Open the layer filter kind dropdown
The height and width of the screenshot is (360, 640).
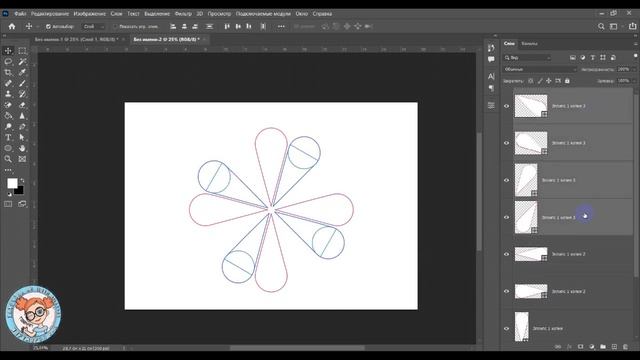coord(527,58)
